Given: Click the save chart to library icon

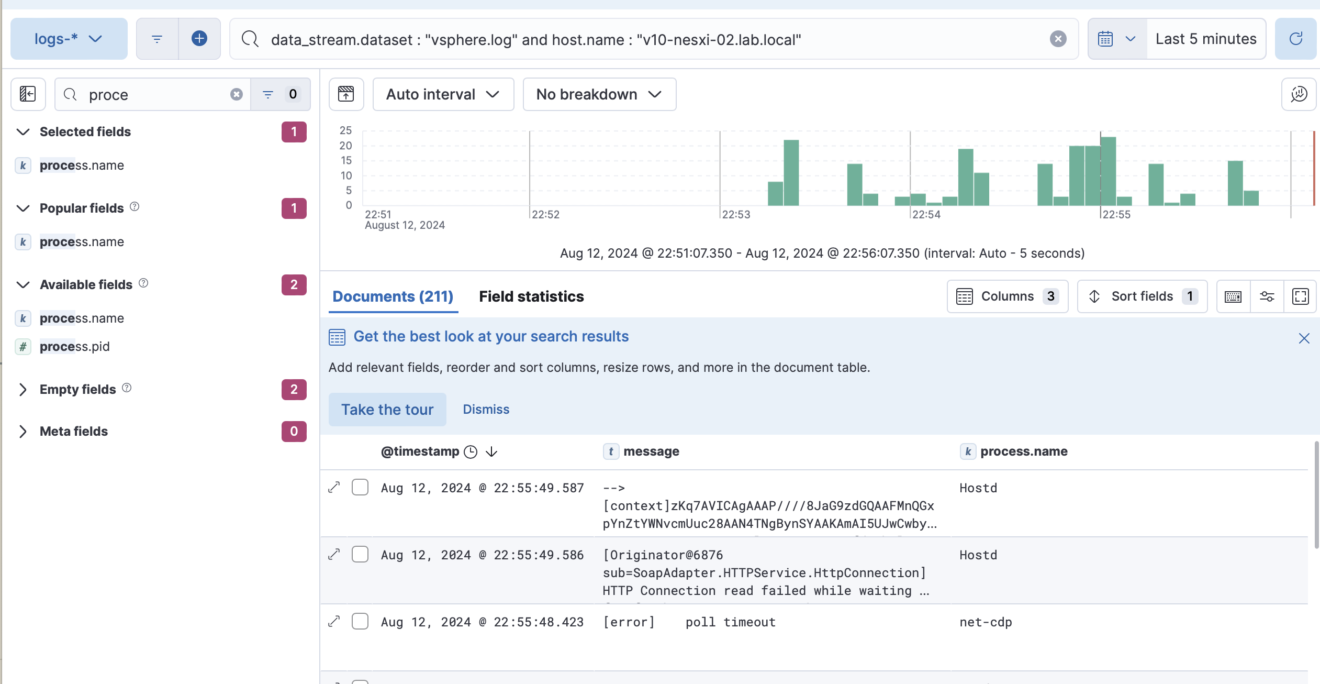Looking at the screenshot, I should point(345,93).
